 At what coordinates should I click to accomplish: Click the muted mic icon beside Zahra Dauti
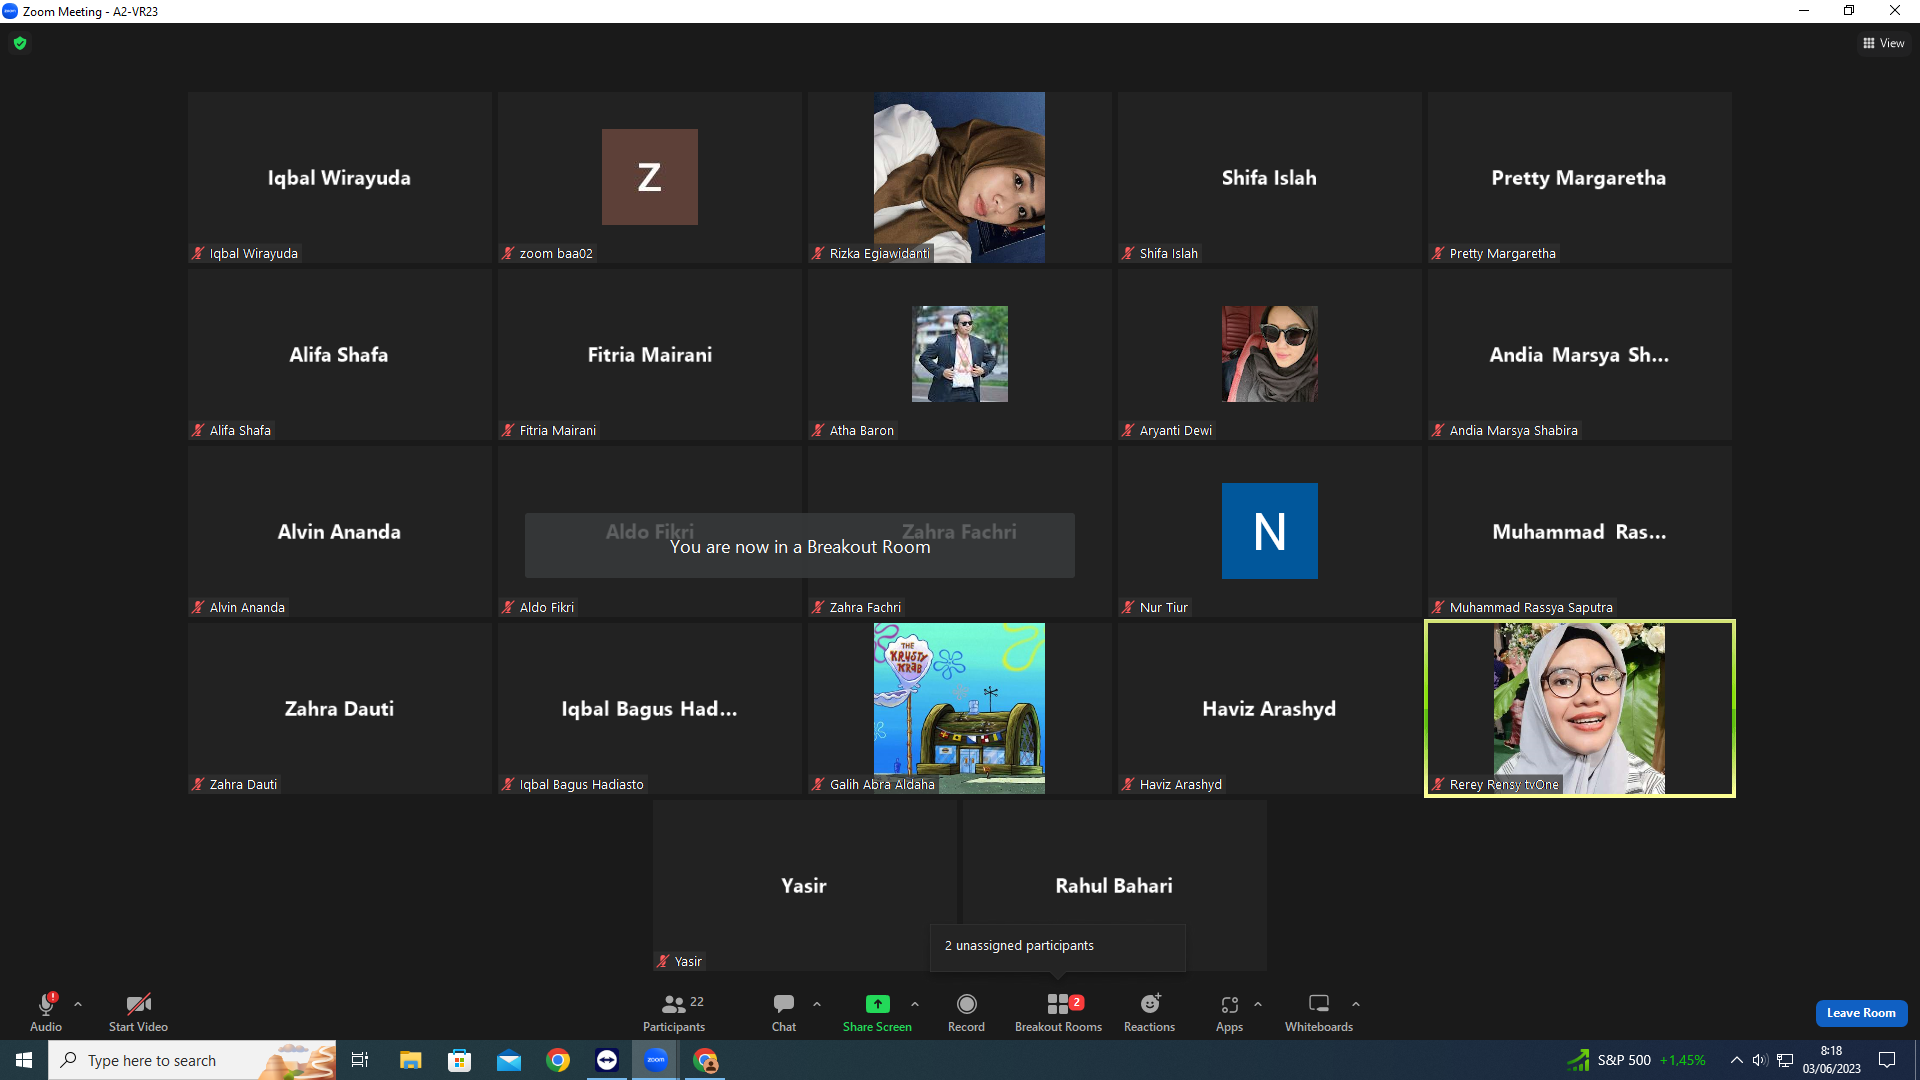[199, 784]
